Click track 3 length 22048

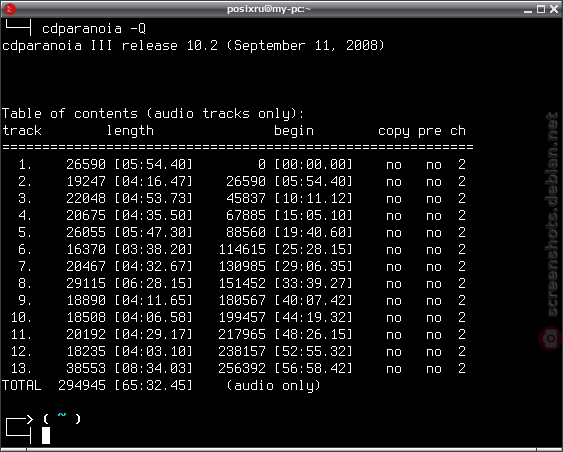tap(86, 198)
